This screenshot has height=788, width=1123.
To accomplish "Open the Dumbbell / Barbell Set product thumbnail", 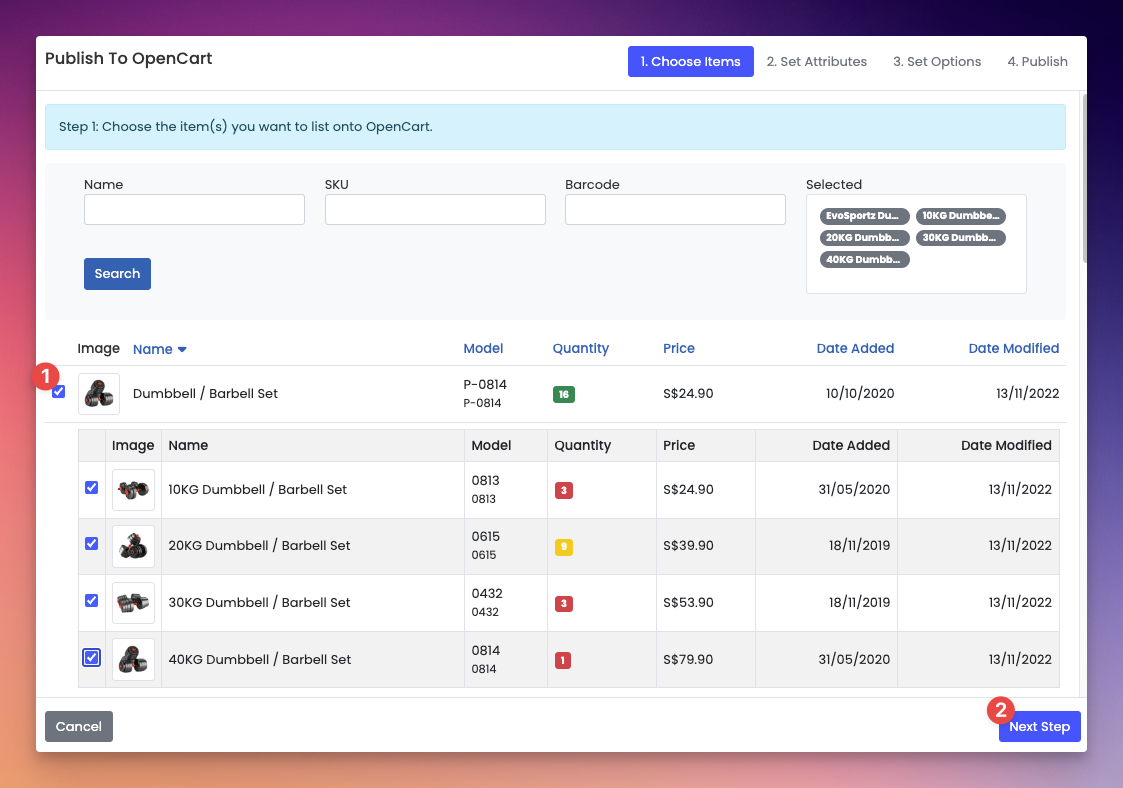I will (99, 394).
